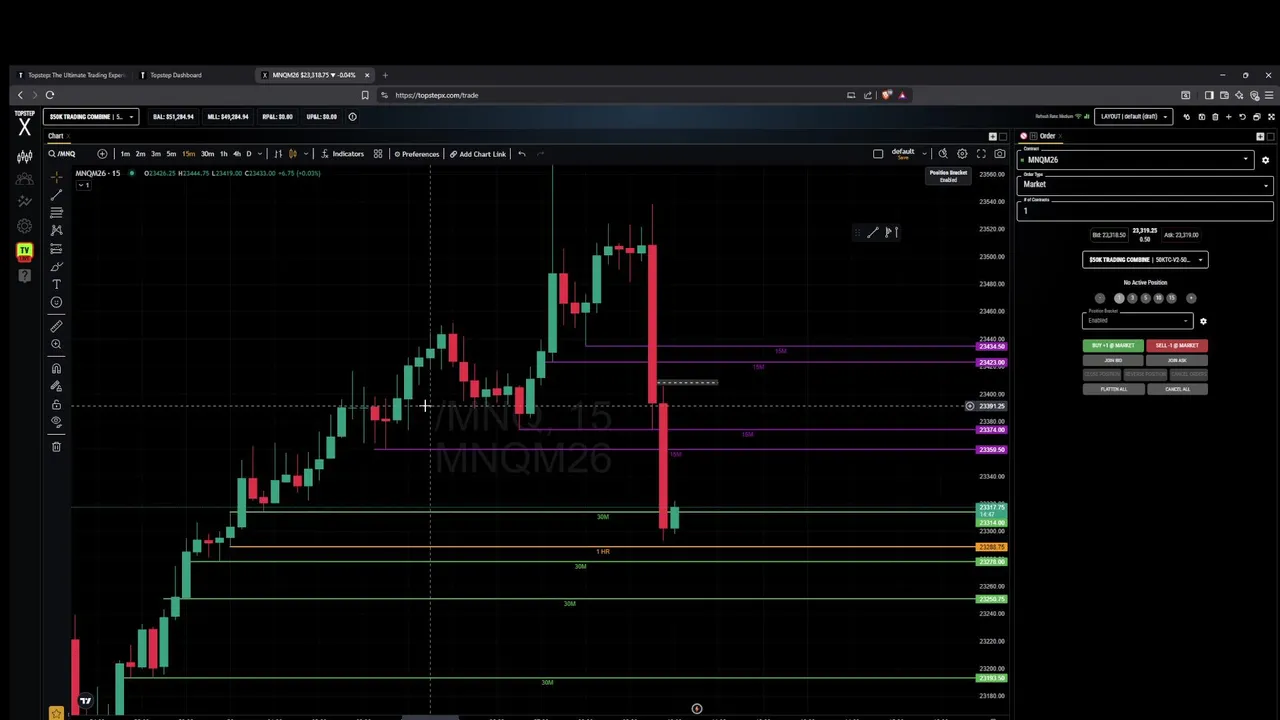Viewport: 1280px width, 720px height.
Task: Delete layout with the top trash icon
Action: tap(1215, 117)
